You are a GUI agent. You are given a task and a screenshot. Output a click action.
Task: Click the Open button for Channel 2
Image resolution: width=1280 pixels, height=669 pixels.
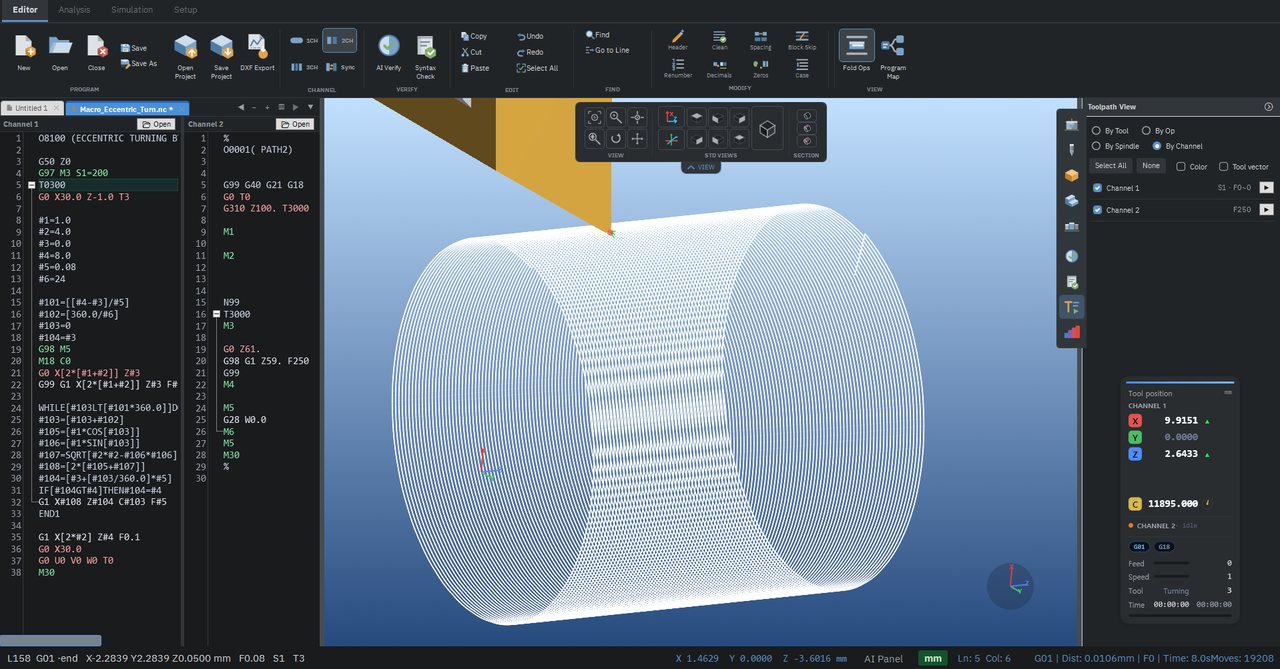(x=294, y=124)
